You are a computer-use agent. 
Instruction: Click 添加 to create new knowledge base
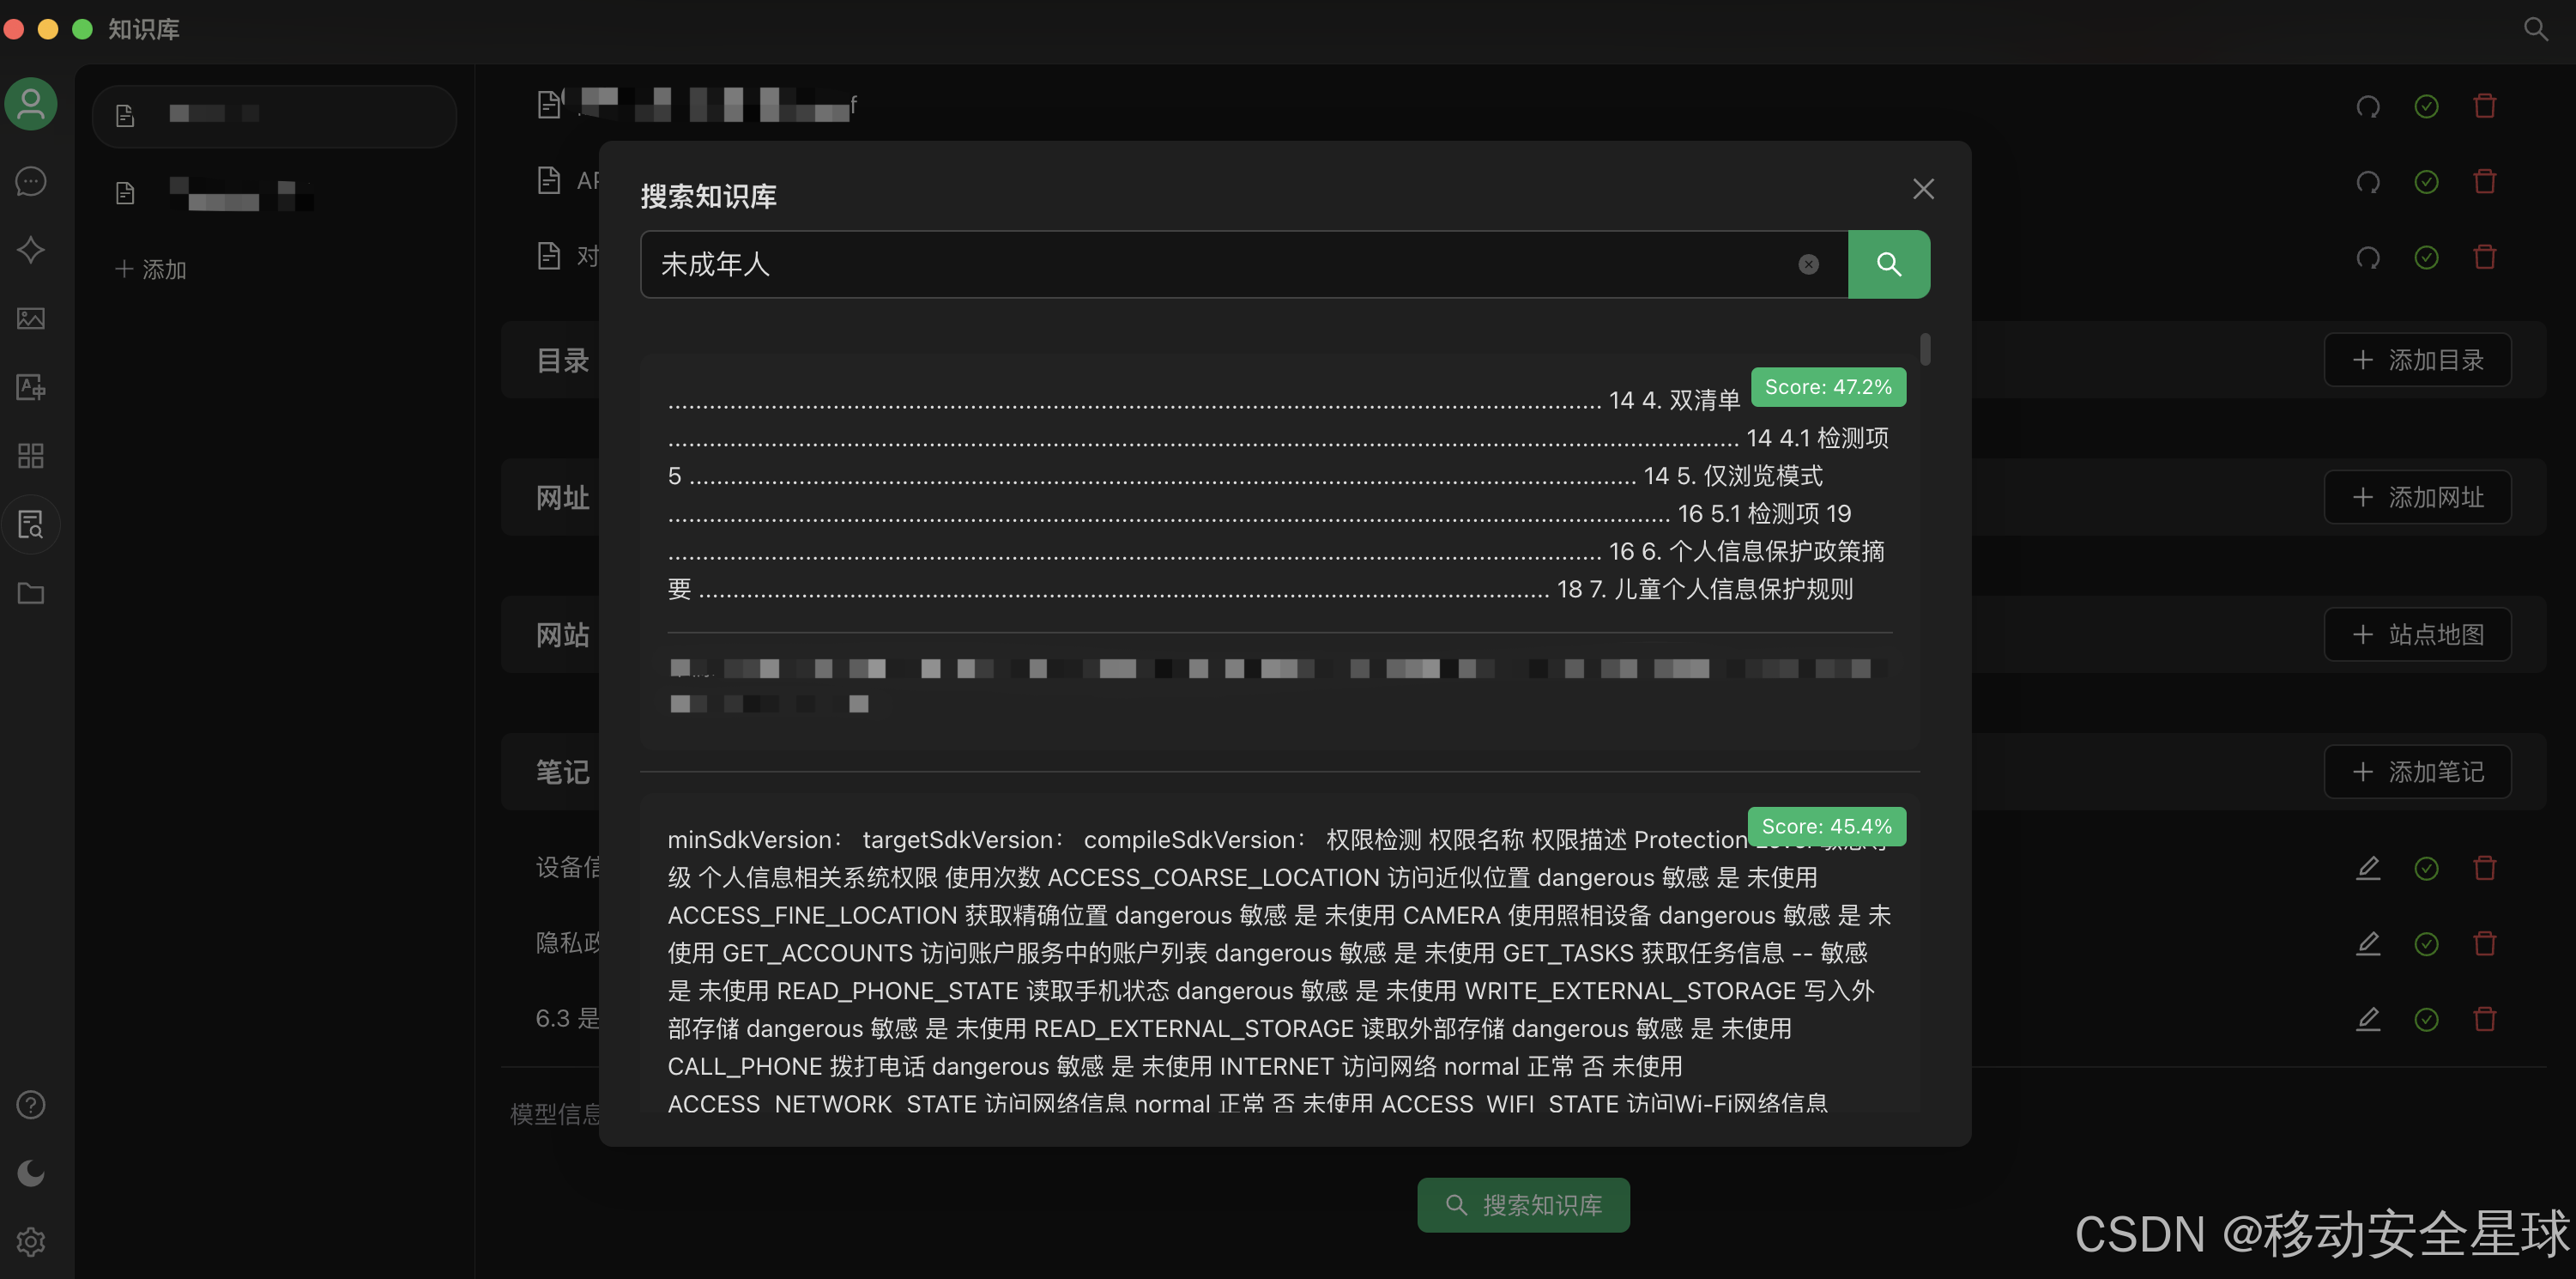pyautogui.click(x=151, y=269)
